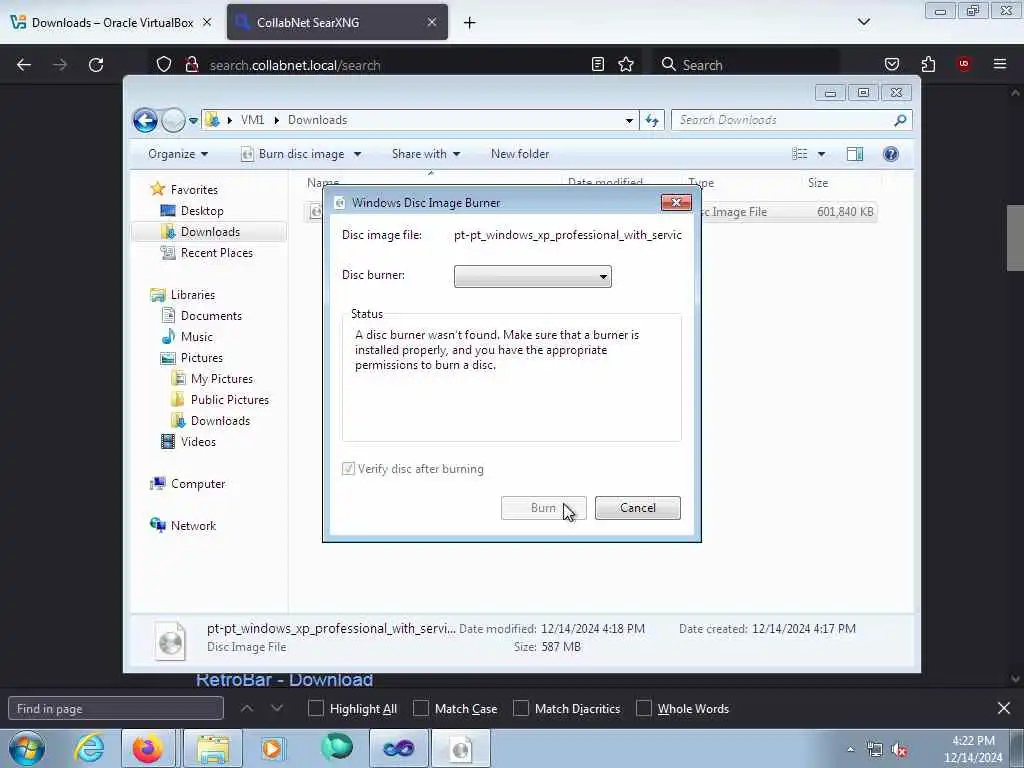Toggle reader view icon in address bar
This screenshot has height=768, width=1024.
(598, 64)
